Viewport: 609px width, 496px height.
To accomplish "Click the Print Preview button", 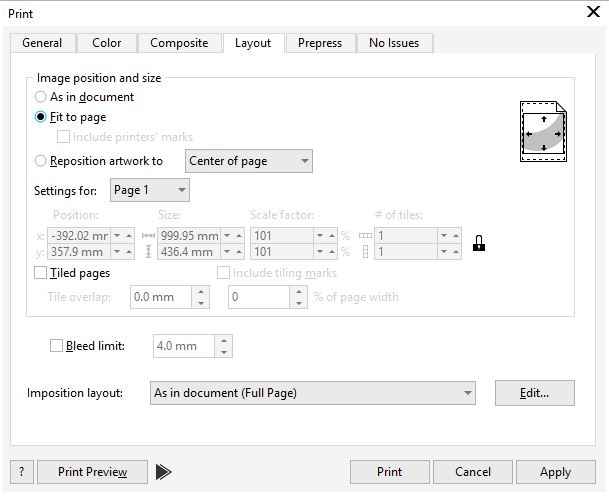I will 92,472.
